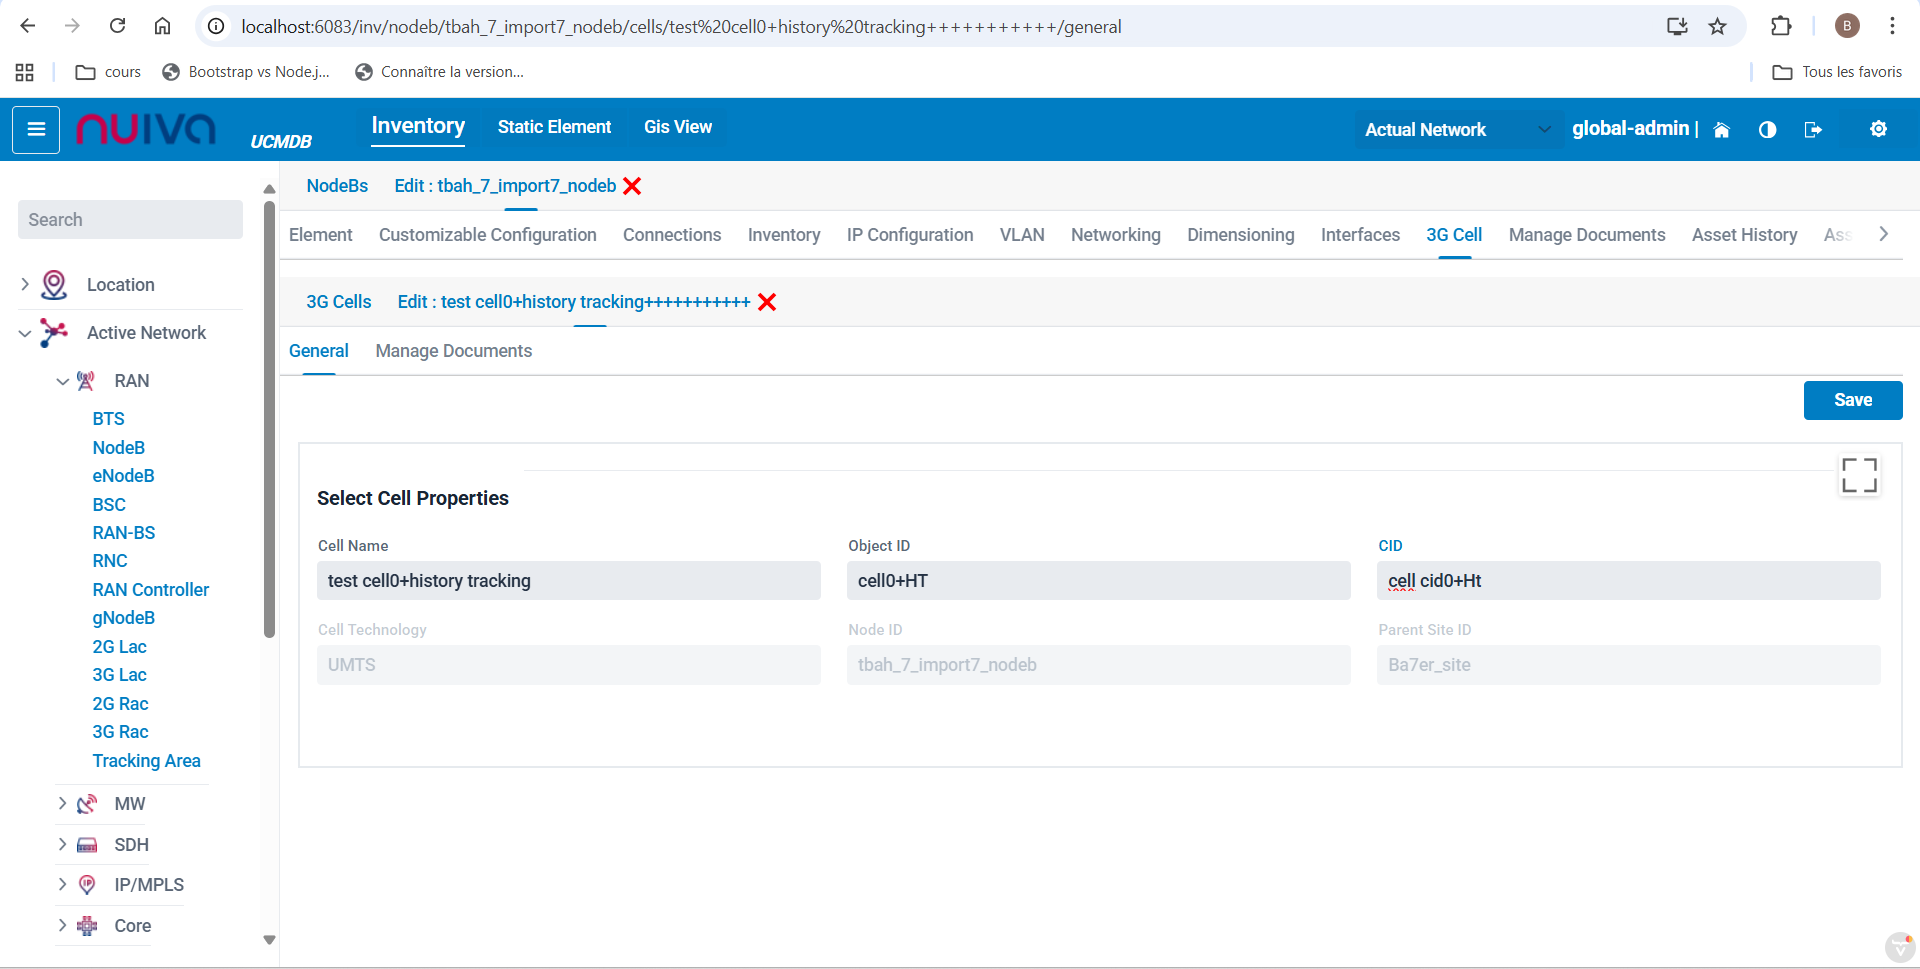Click the Save button

(1852, 400)
